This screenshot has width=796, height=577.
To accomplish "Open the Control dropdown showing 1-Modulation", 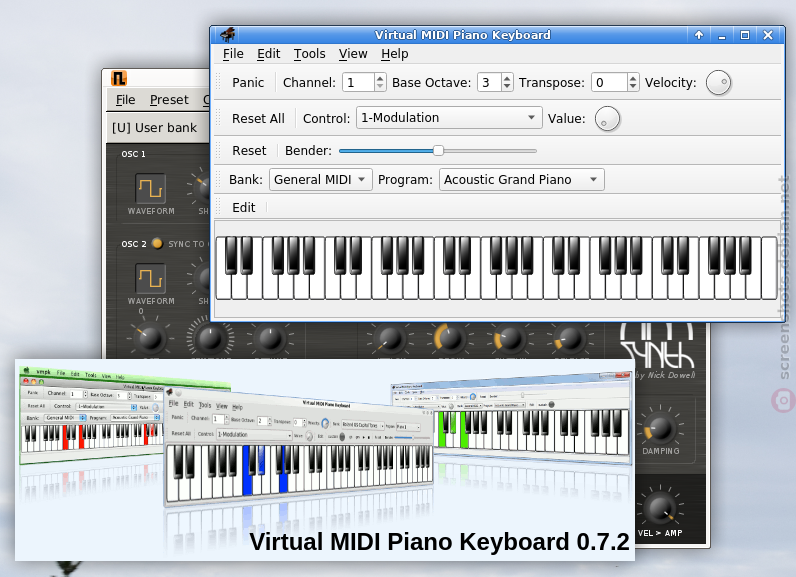I will pyautogui.click(x=449, y=118).
